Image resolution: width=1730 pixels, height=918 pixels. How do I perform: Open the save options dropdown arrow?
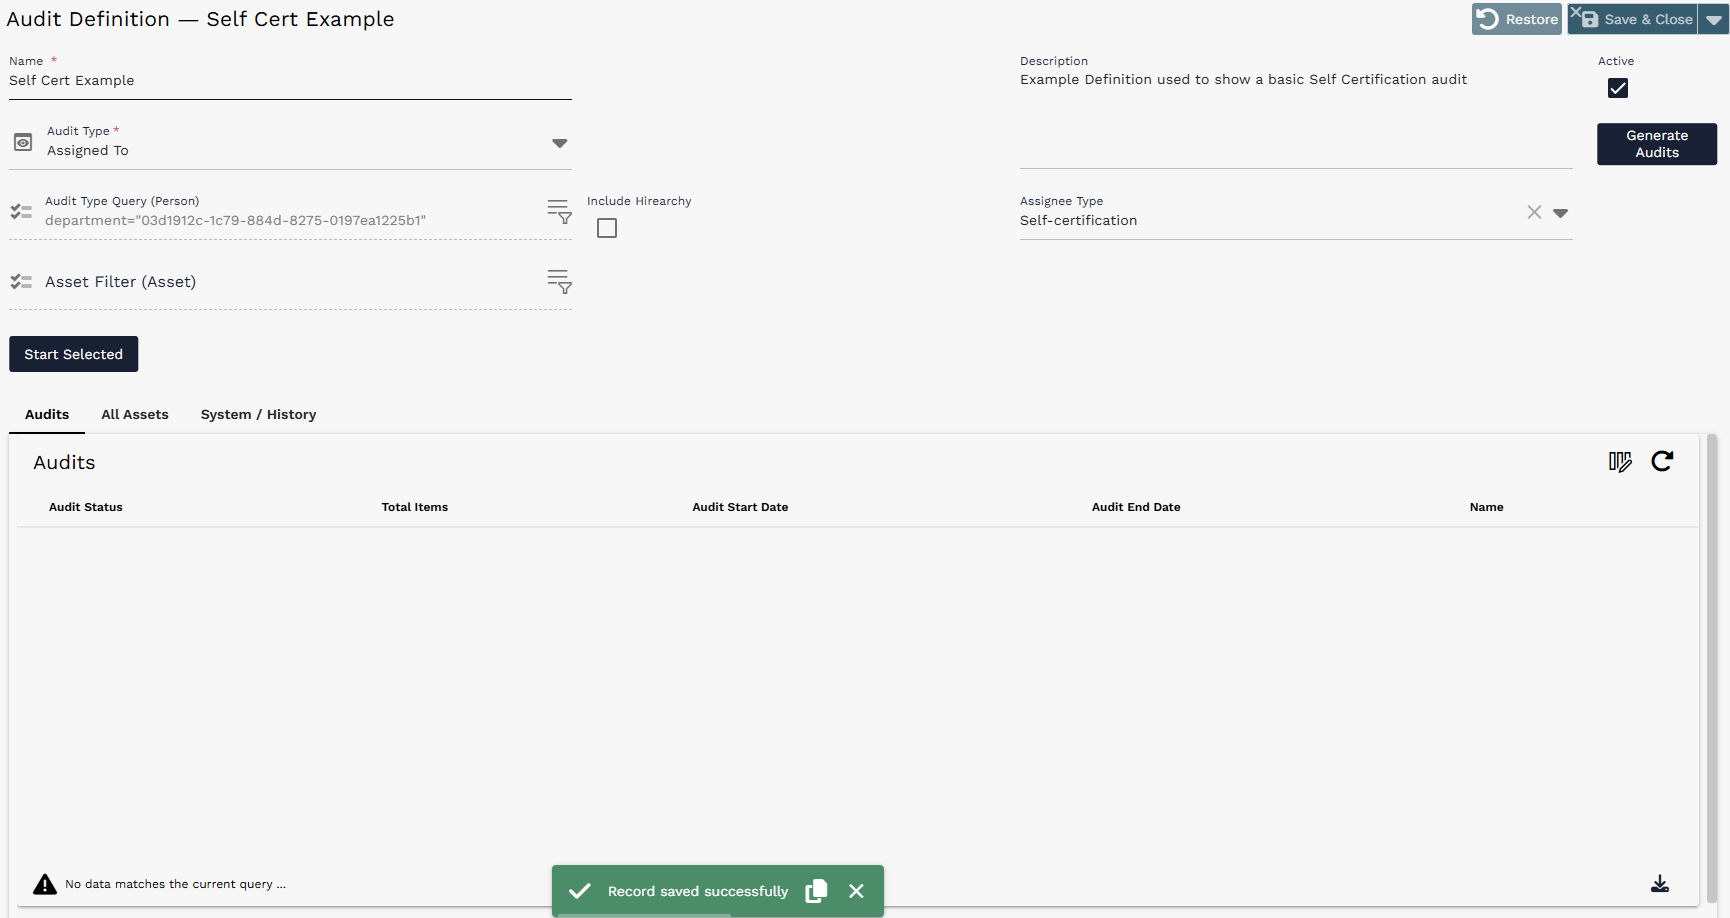pyautogui.click(x=1714, y=19)
